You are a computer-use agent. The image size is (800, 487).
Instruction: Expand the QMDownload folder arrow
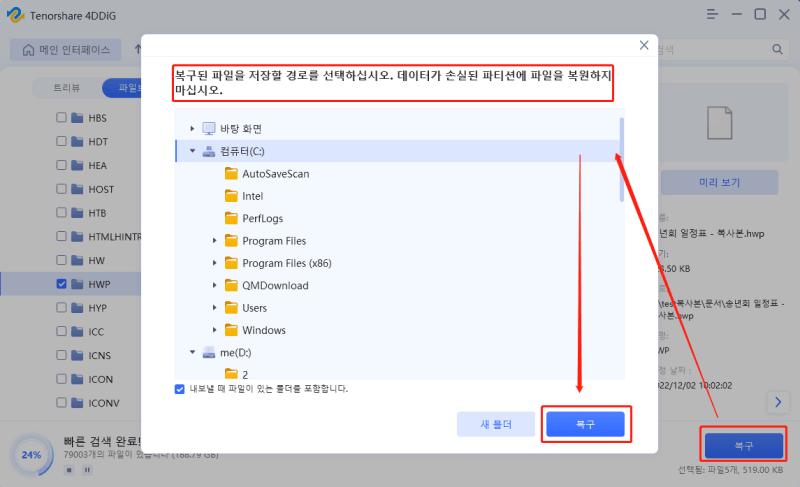tap(214, 286)
